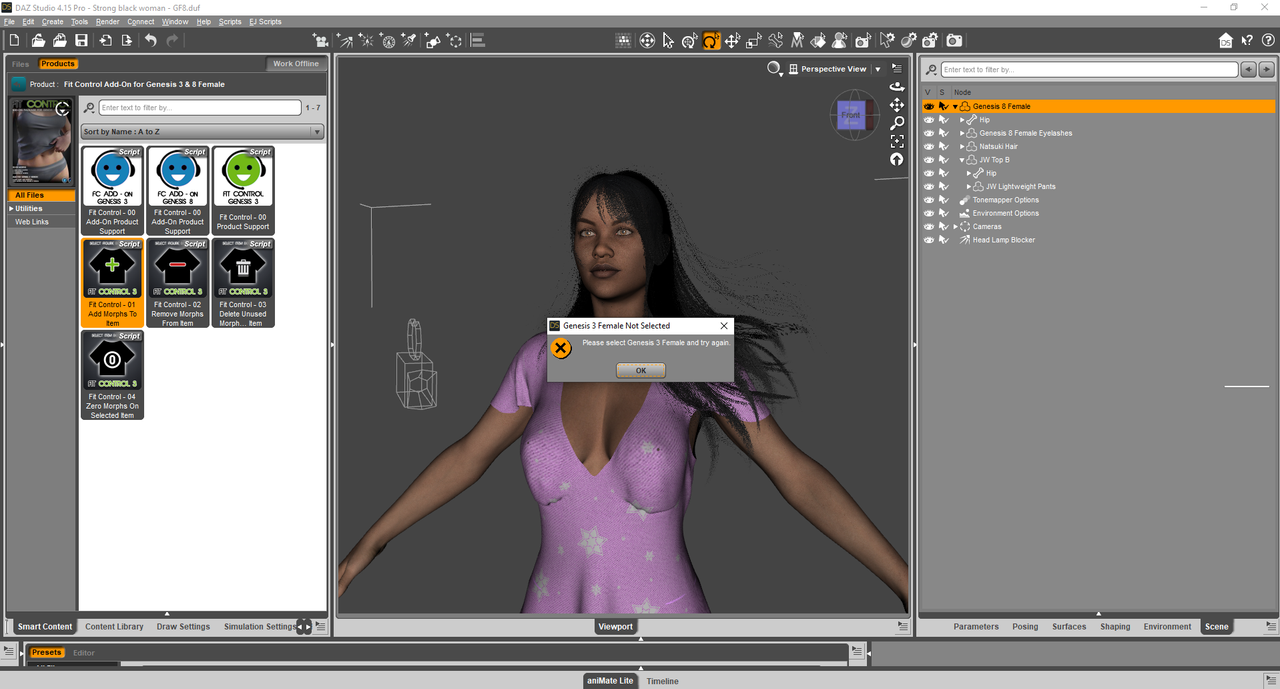Select the Translate tool in toolbar
Screen dimensions: 1280x689
[732, 40]
